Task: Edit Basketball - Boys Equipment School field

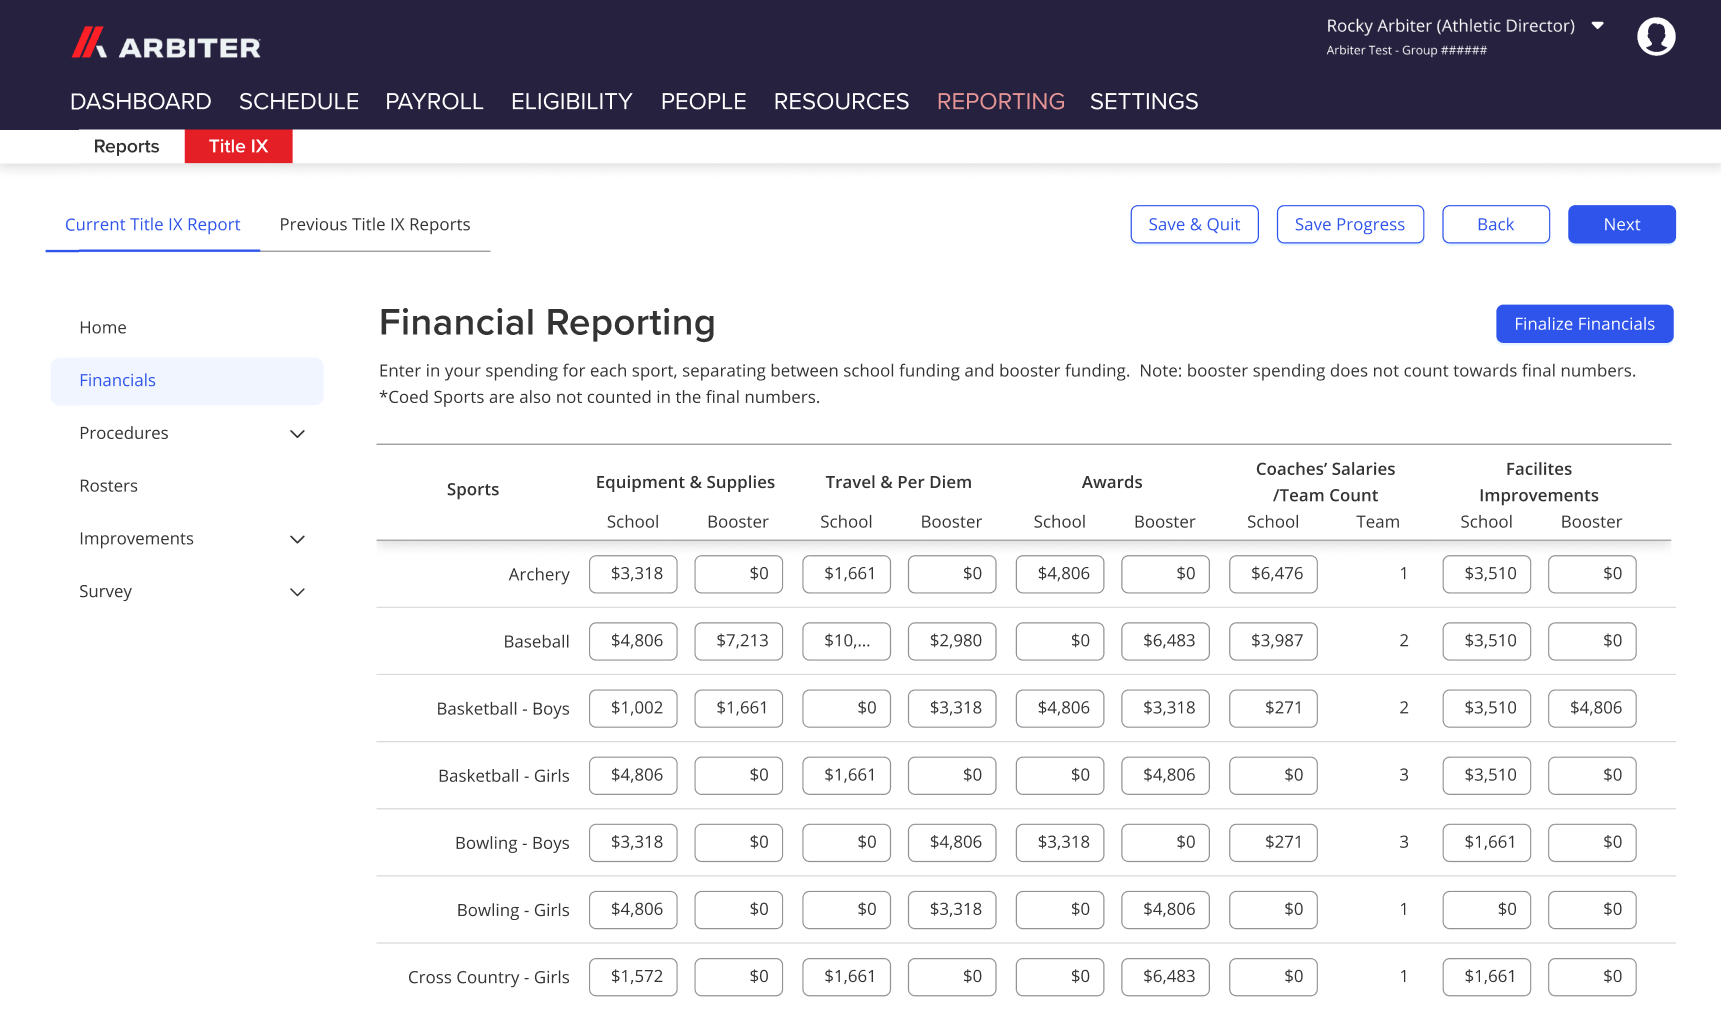Action: click(x=633, y=708)
